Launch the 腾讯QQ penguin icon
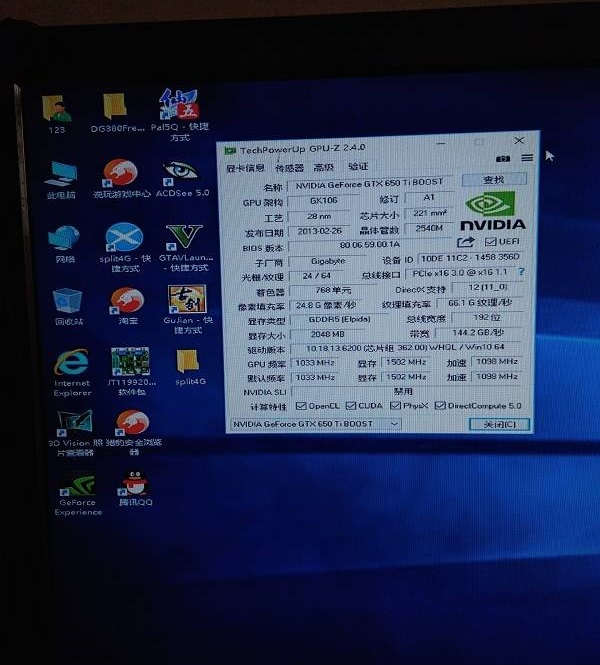The width and height of the screenshot is (600, 665). 135,483
